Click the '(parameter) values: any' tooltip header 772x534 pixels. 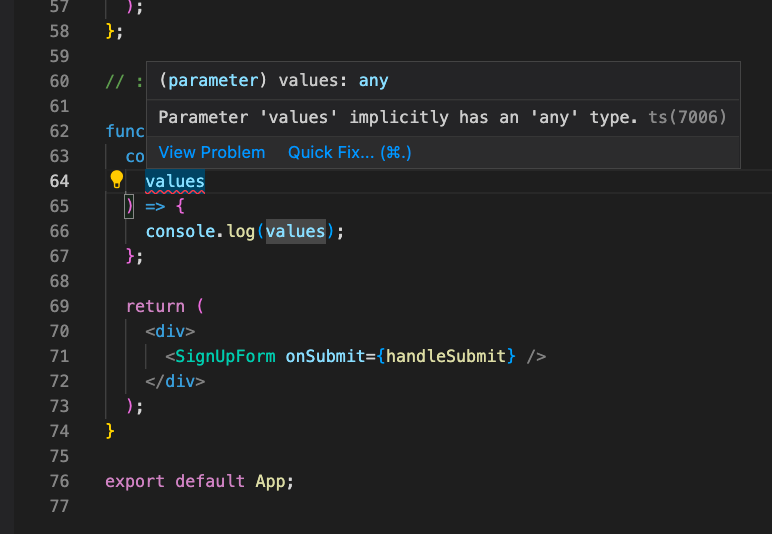pyautogui.click(x=274, y=81)
